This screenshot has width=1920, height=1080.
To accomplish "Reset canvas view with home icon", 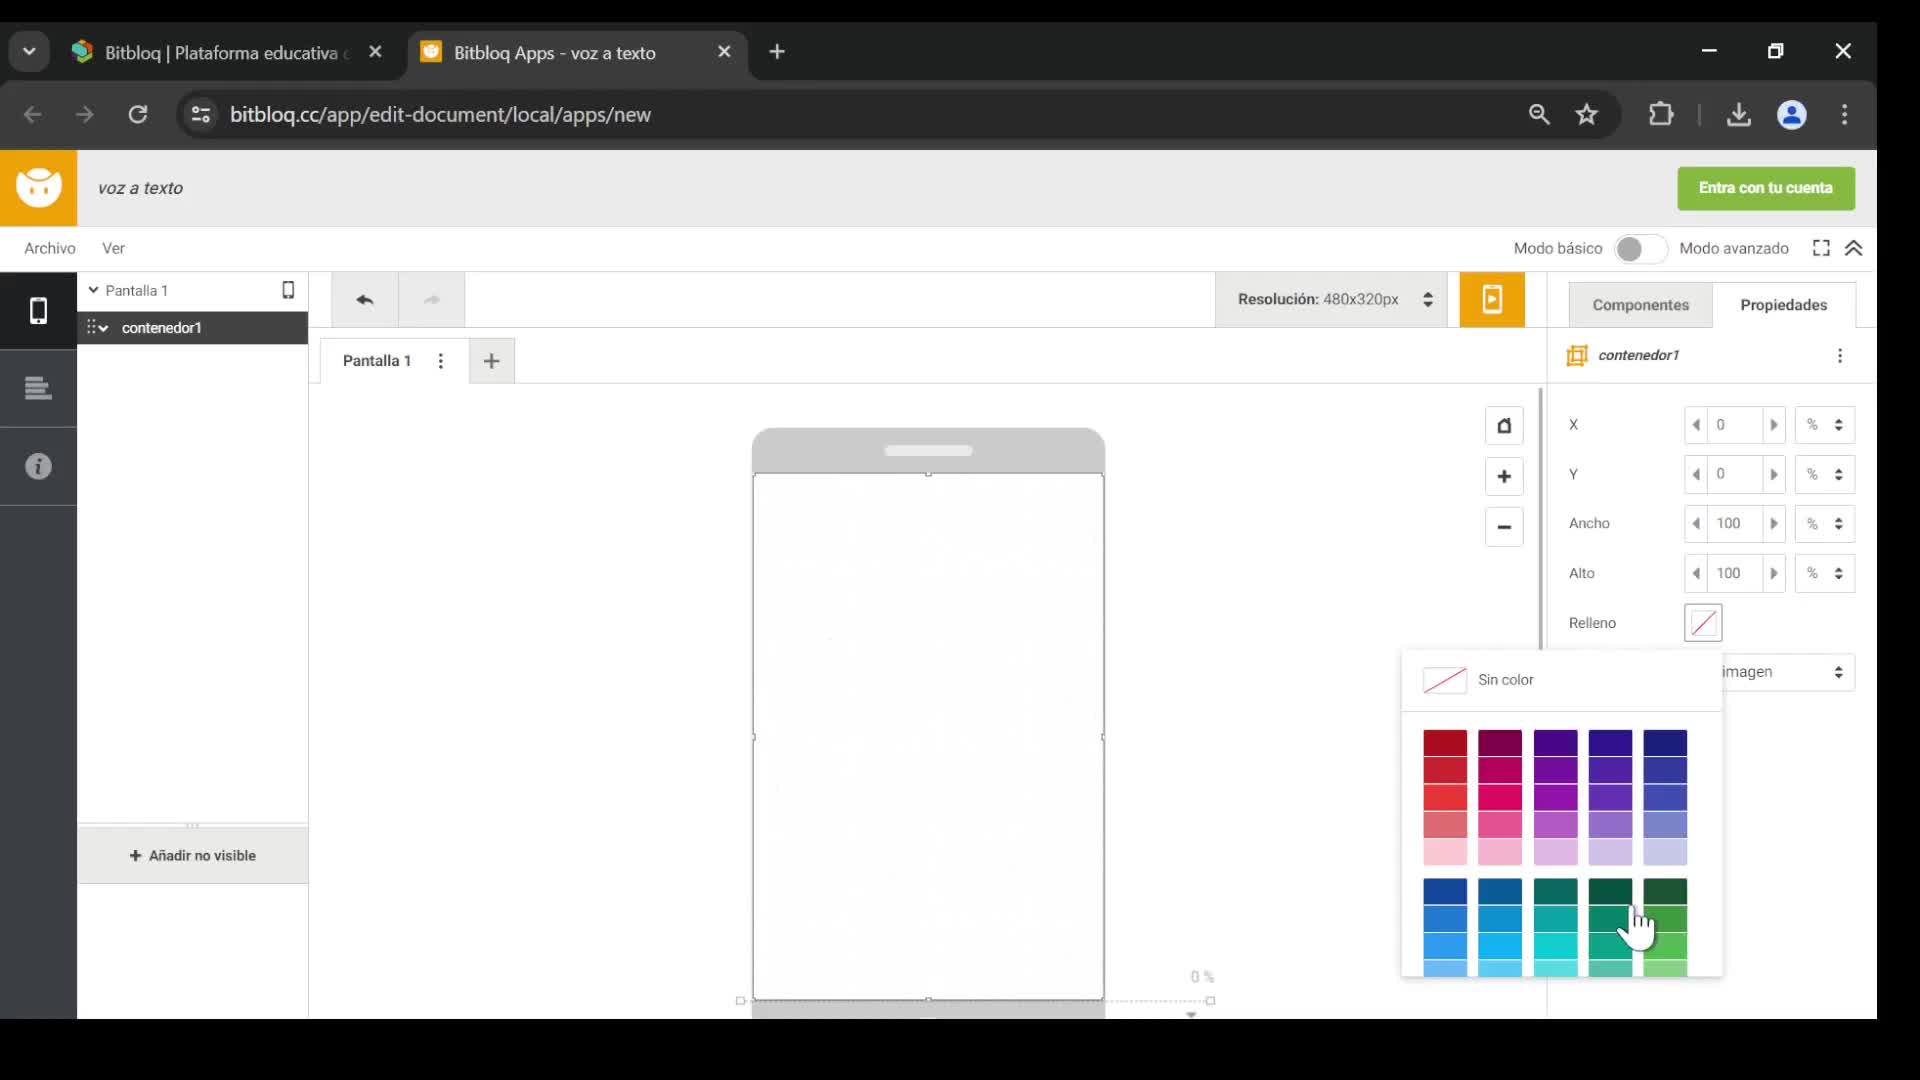I will pos(1503,426).
